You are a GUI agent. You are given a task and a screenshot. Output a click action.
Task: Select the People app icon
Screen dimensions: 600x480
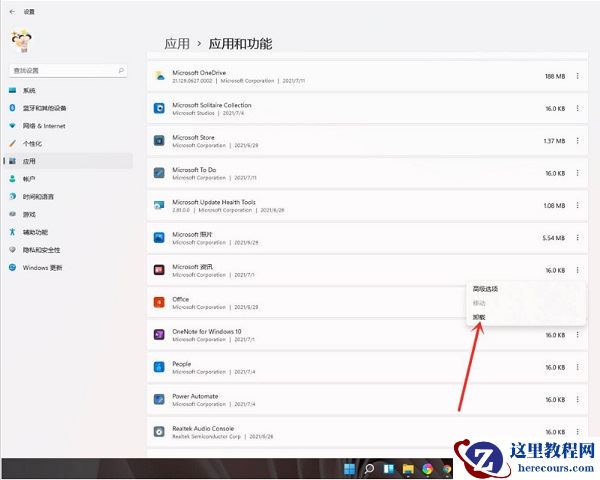click(x=159, y=367)
